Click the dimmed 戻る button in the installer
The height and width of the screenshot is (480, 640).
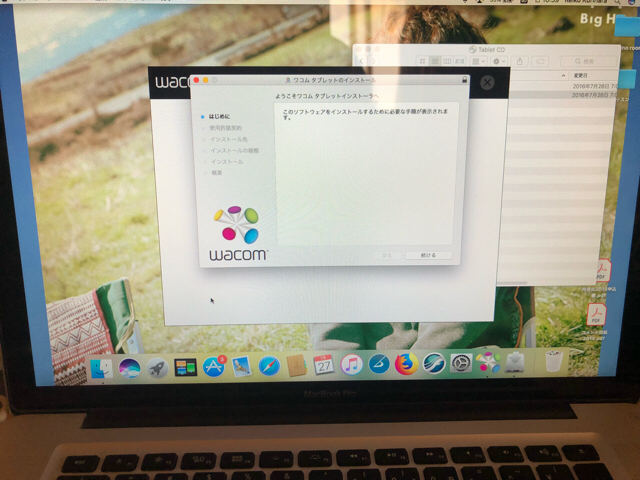[x=387, y=255]
